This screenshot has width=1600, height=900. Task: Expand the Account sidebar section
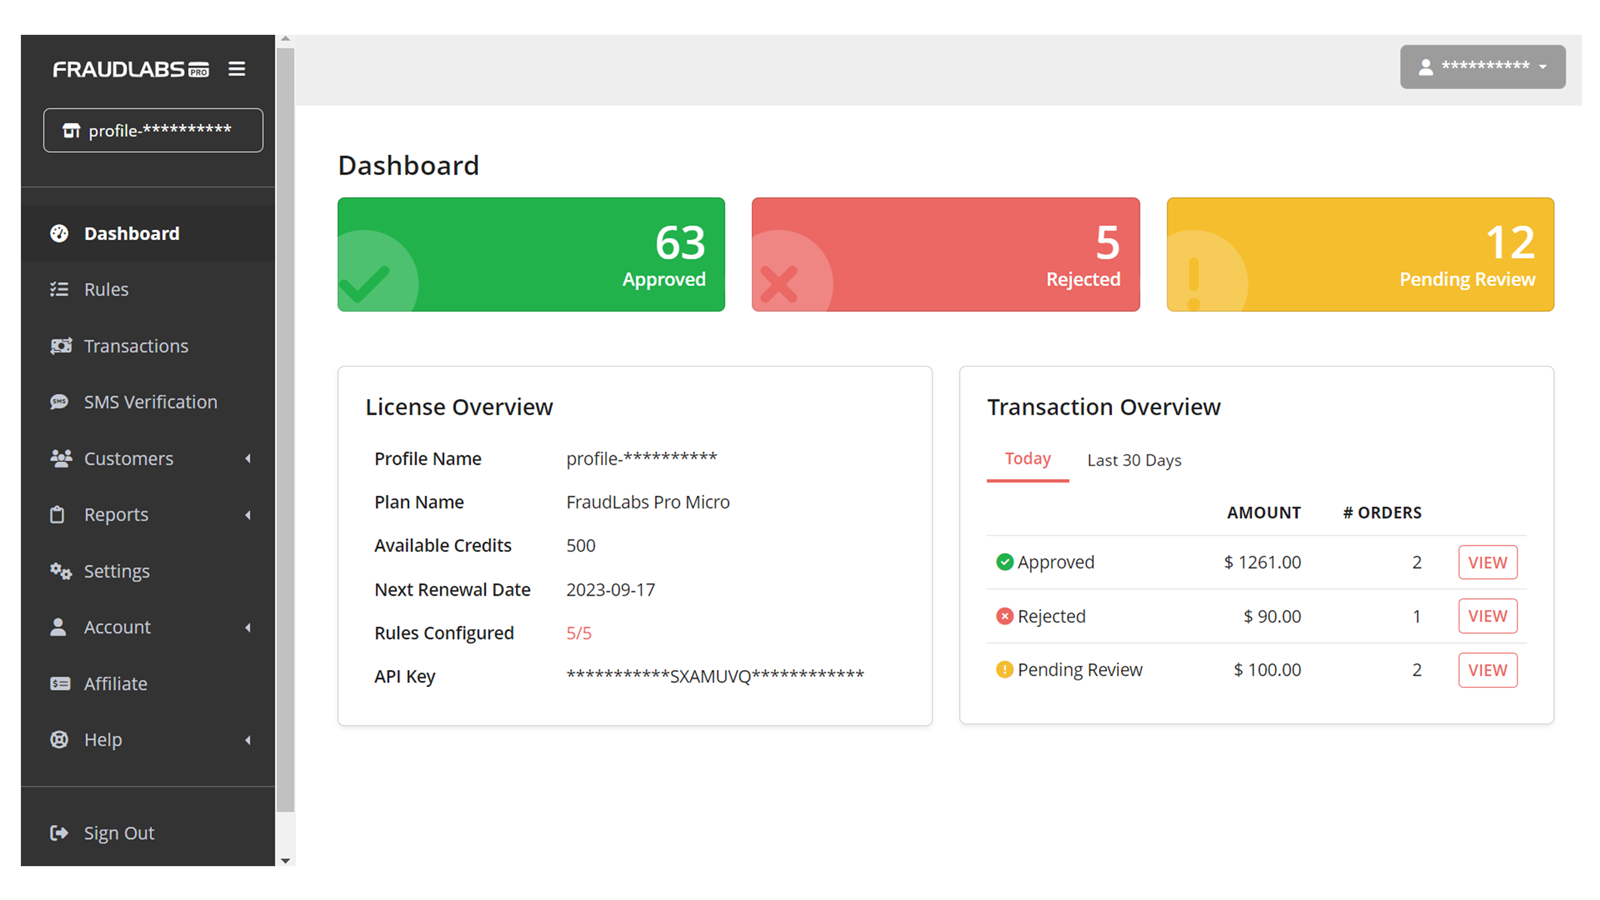coord(117,627)
